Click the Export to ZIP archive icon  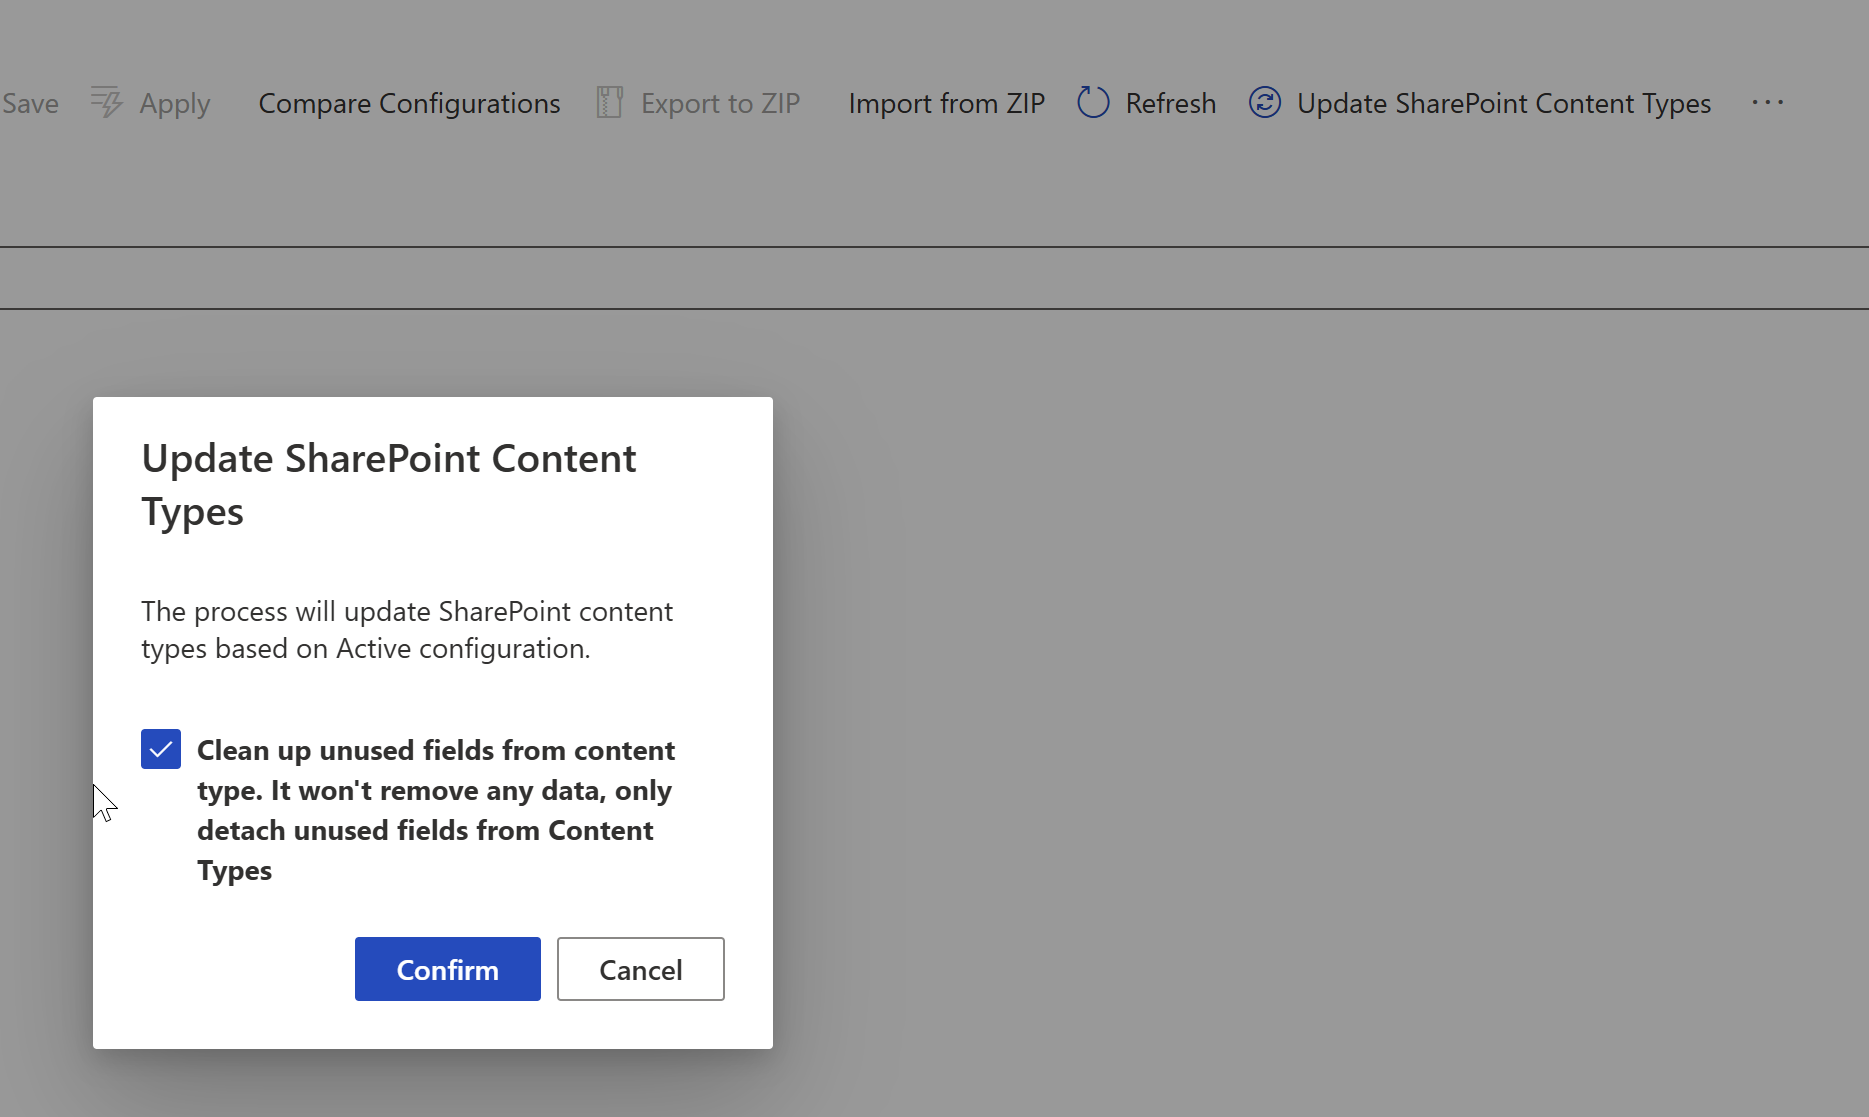click(609, 103)
